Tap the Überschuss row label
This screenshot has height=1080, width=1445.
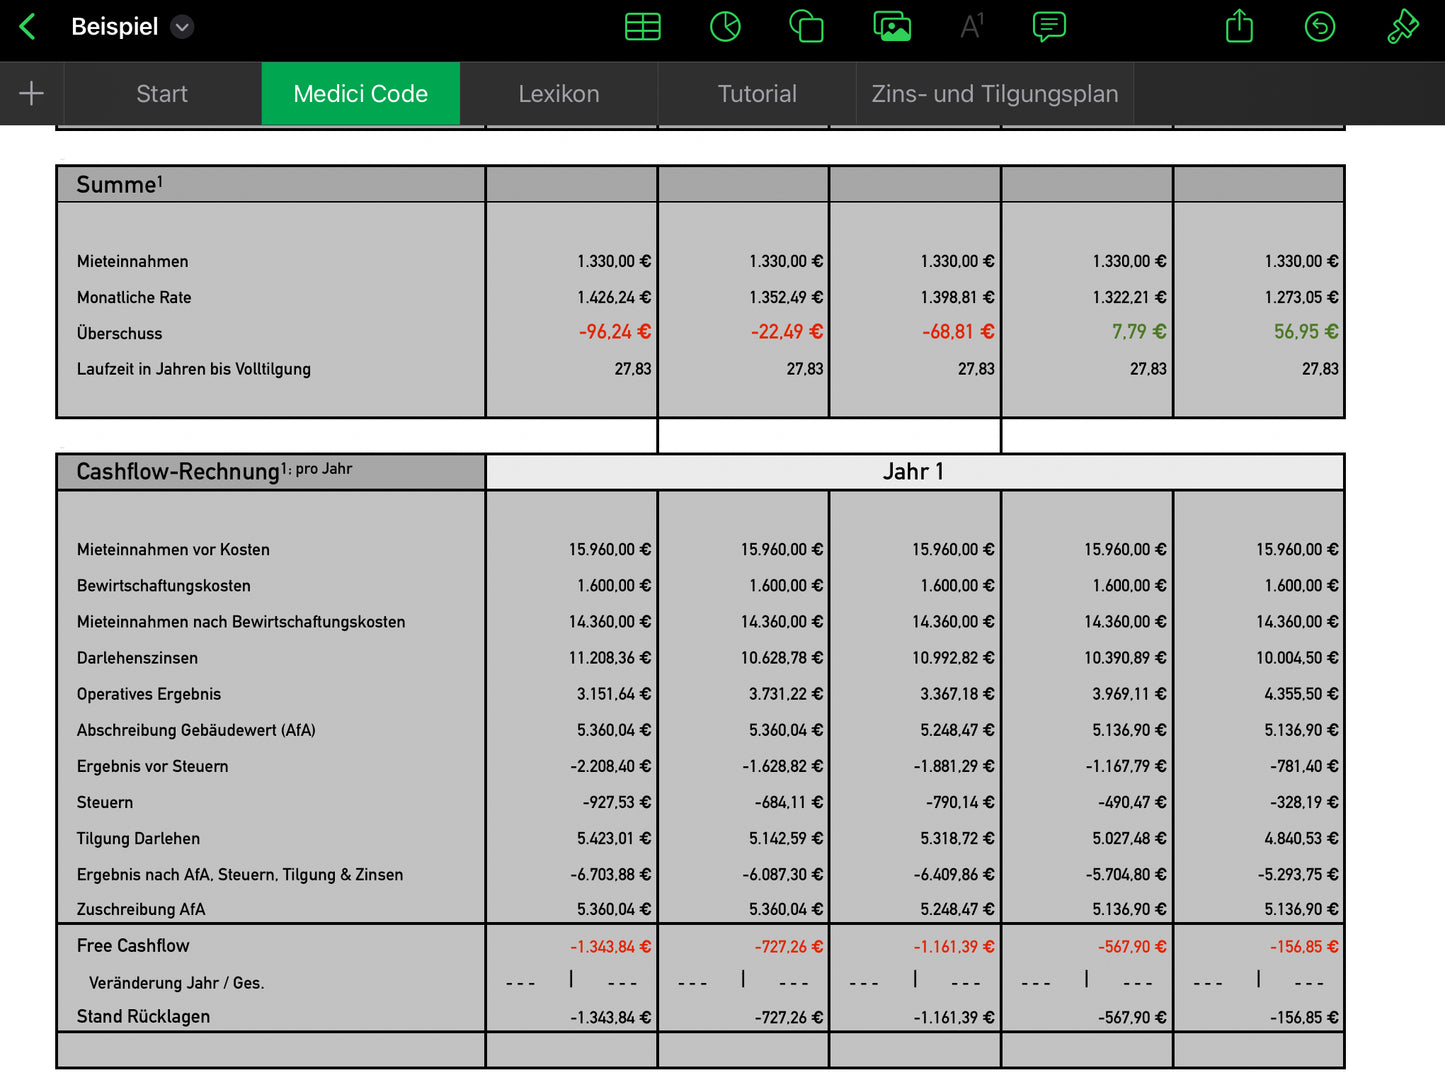pos(119,334)
